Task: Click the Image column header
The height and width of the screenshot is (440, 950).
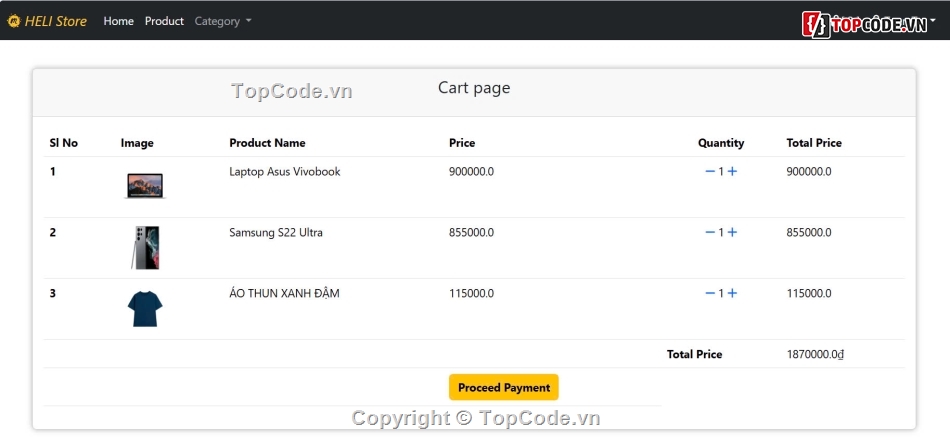Action: [x=137, y=143]
